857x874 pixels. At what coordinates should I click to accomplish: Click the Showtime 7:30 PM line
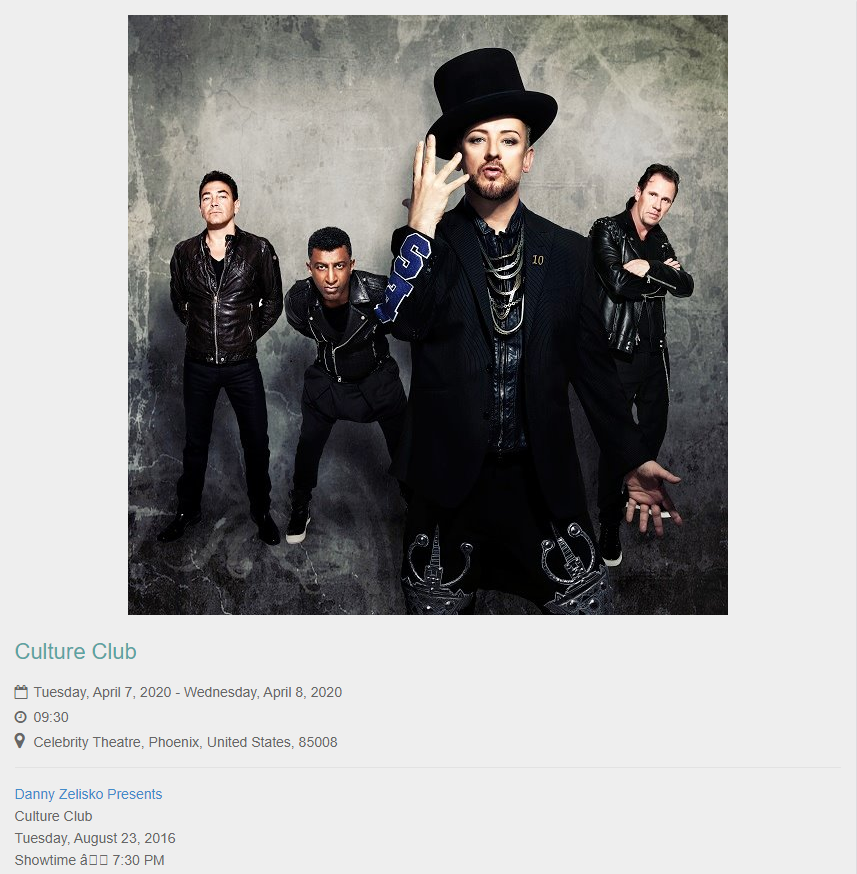pyautogui.click(x=89, y=860)
